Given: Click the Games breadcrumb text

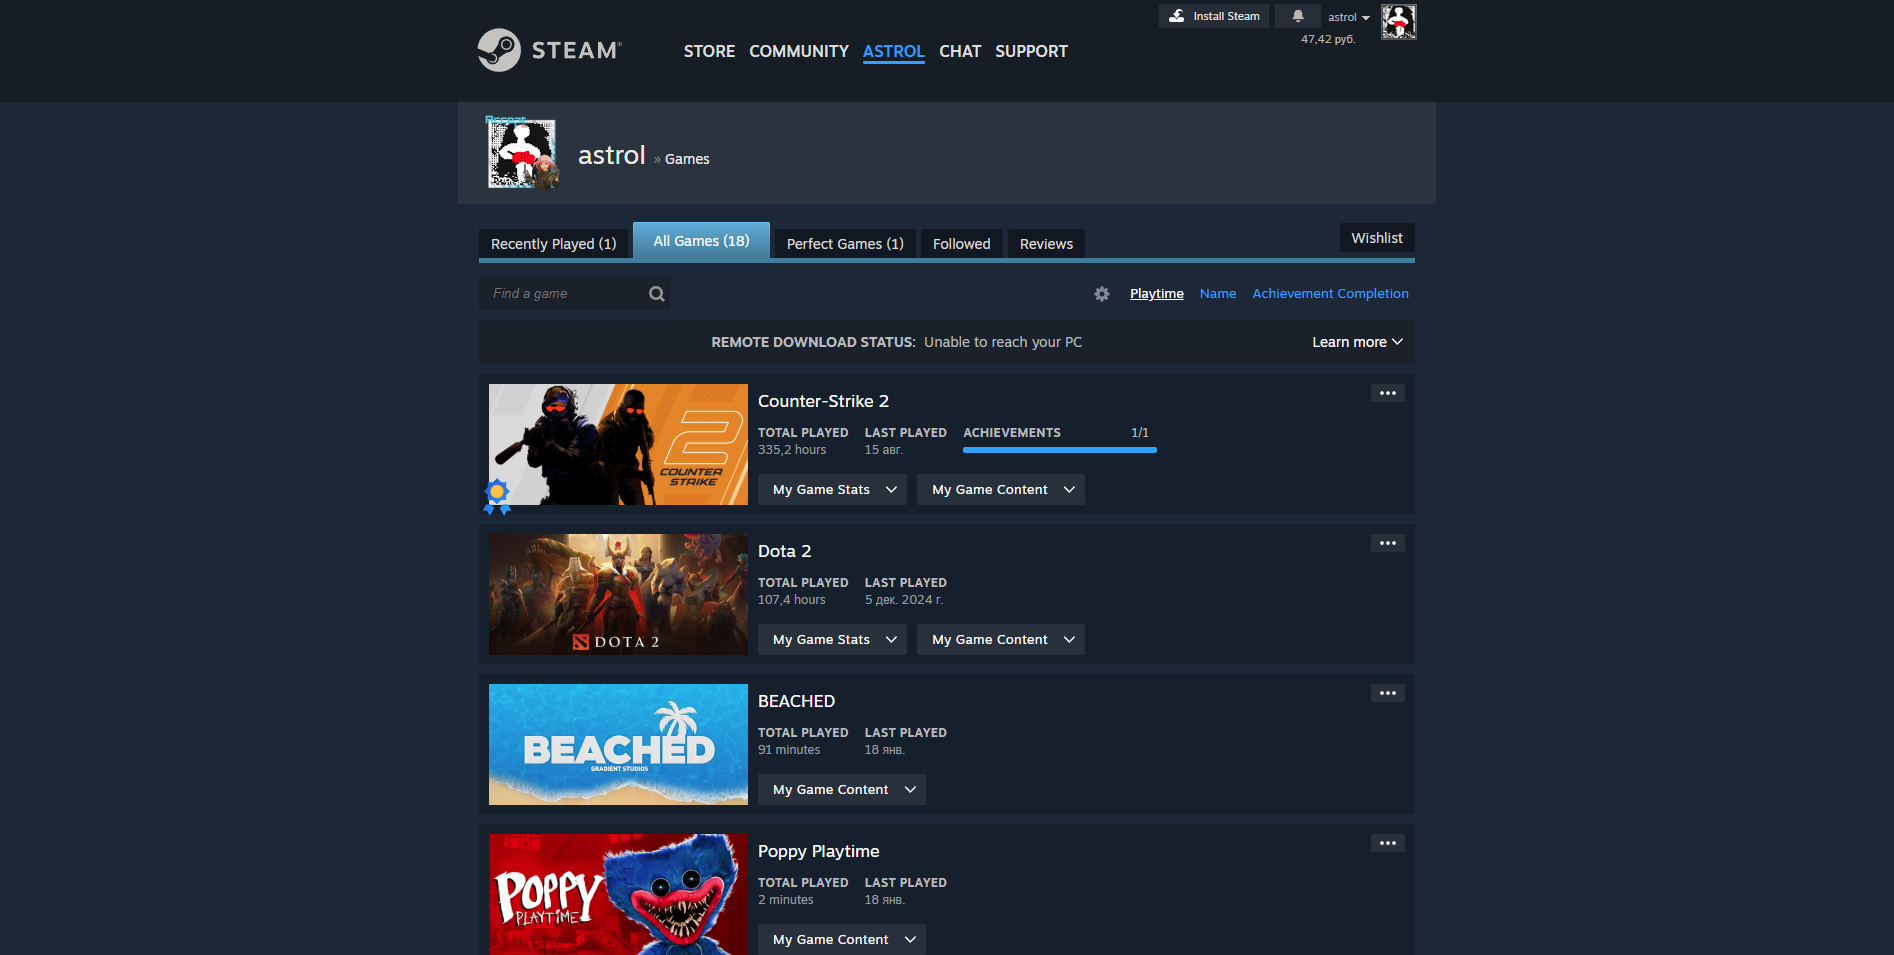Looking at the screenshot, I should 687,159.
